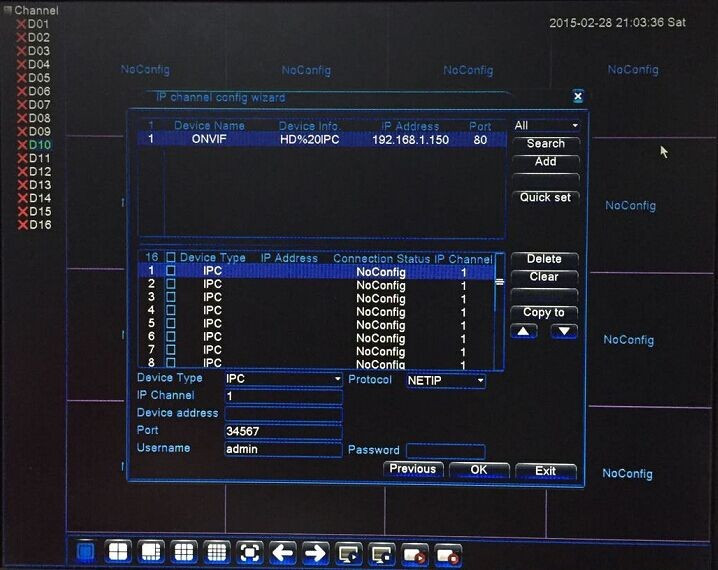
Task: Select the four-split view layout
Action: click(x=118, y=552)
